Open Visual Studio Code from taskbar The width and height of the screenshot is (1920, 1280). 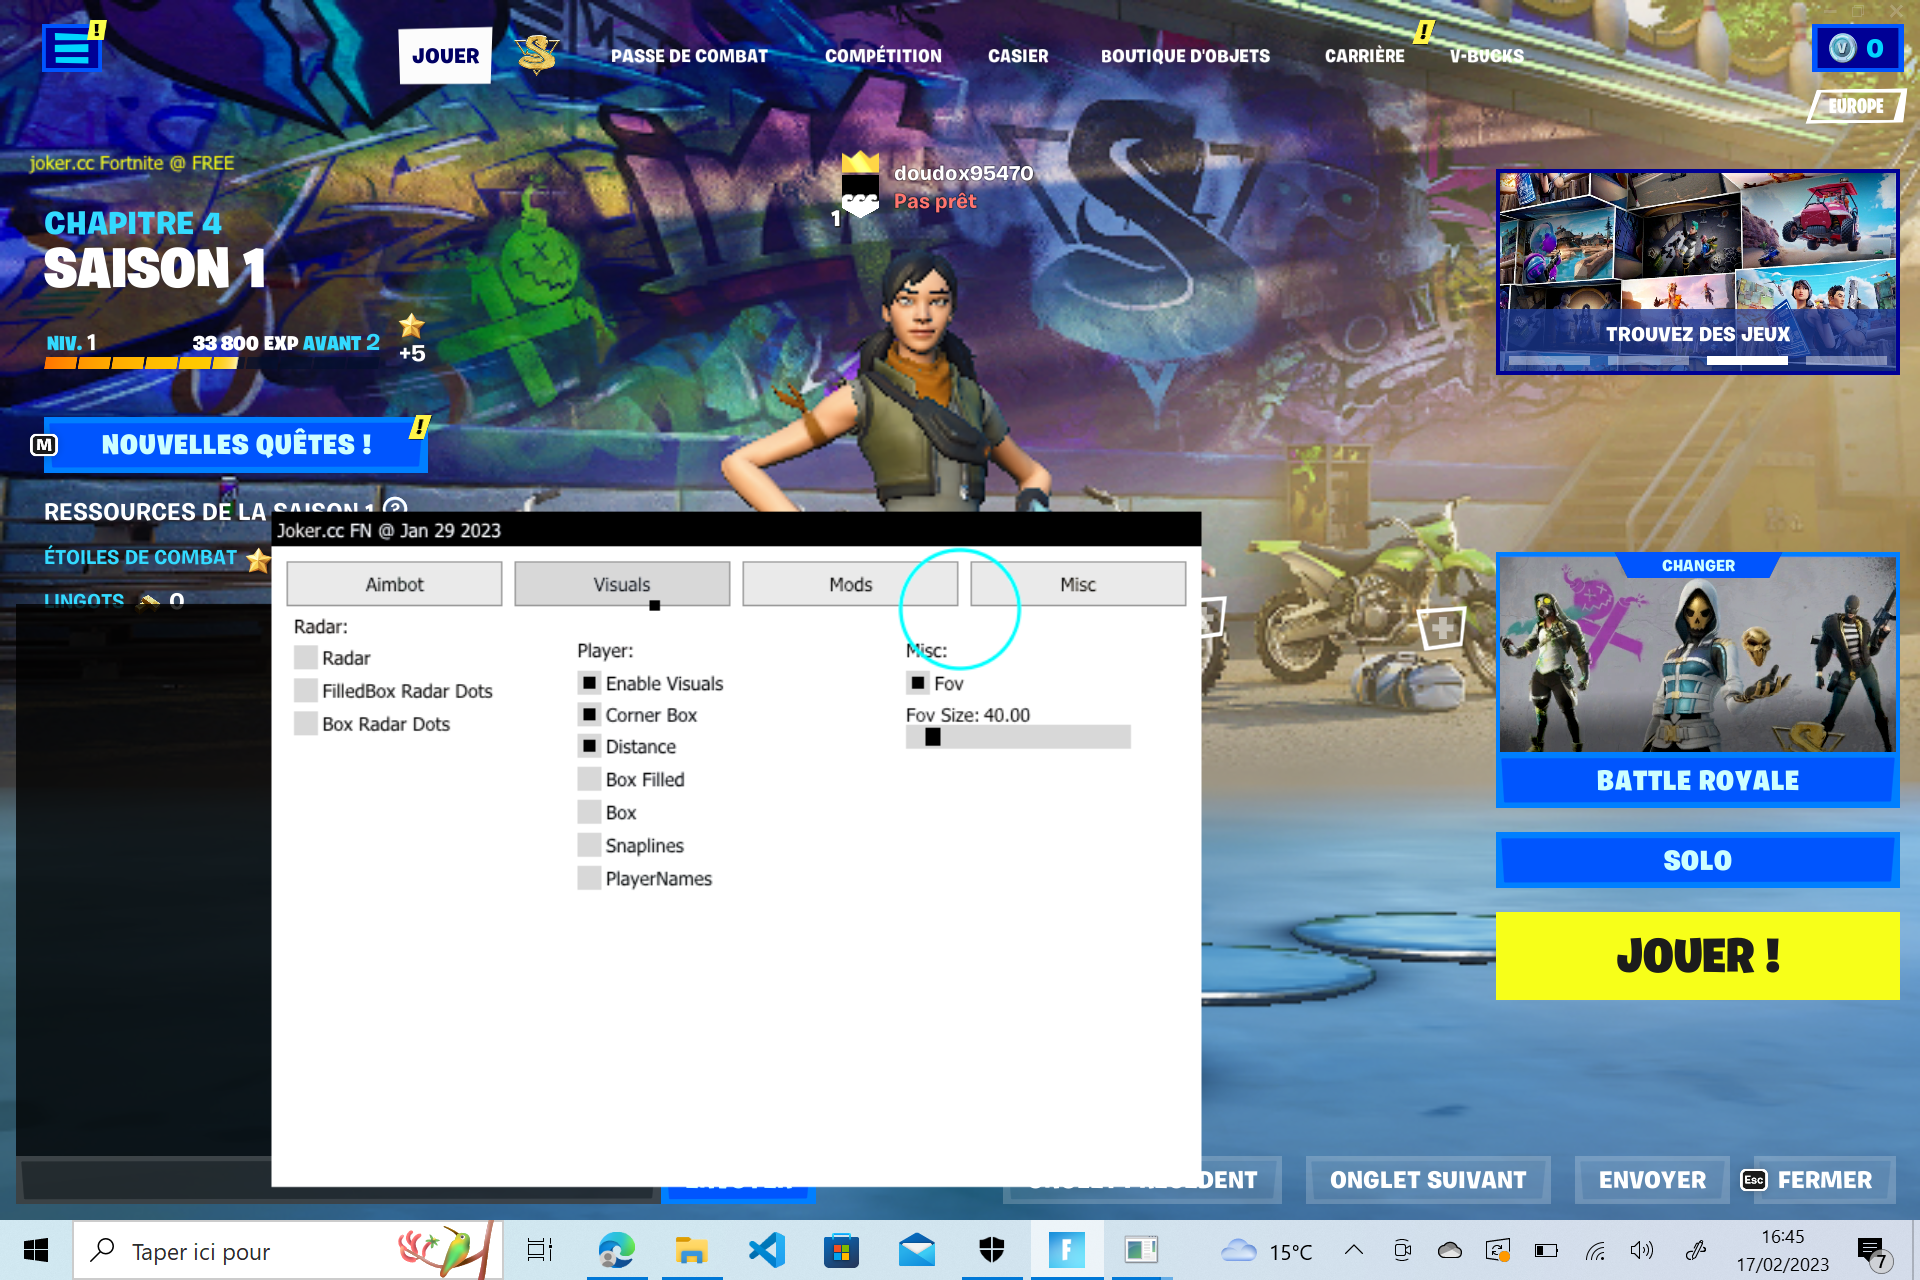[766, 1250]
